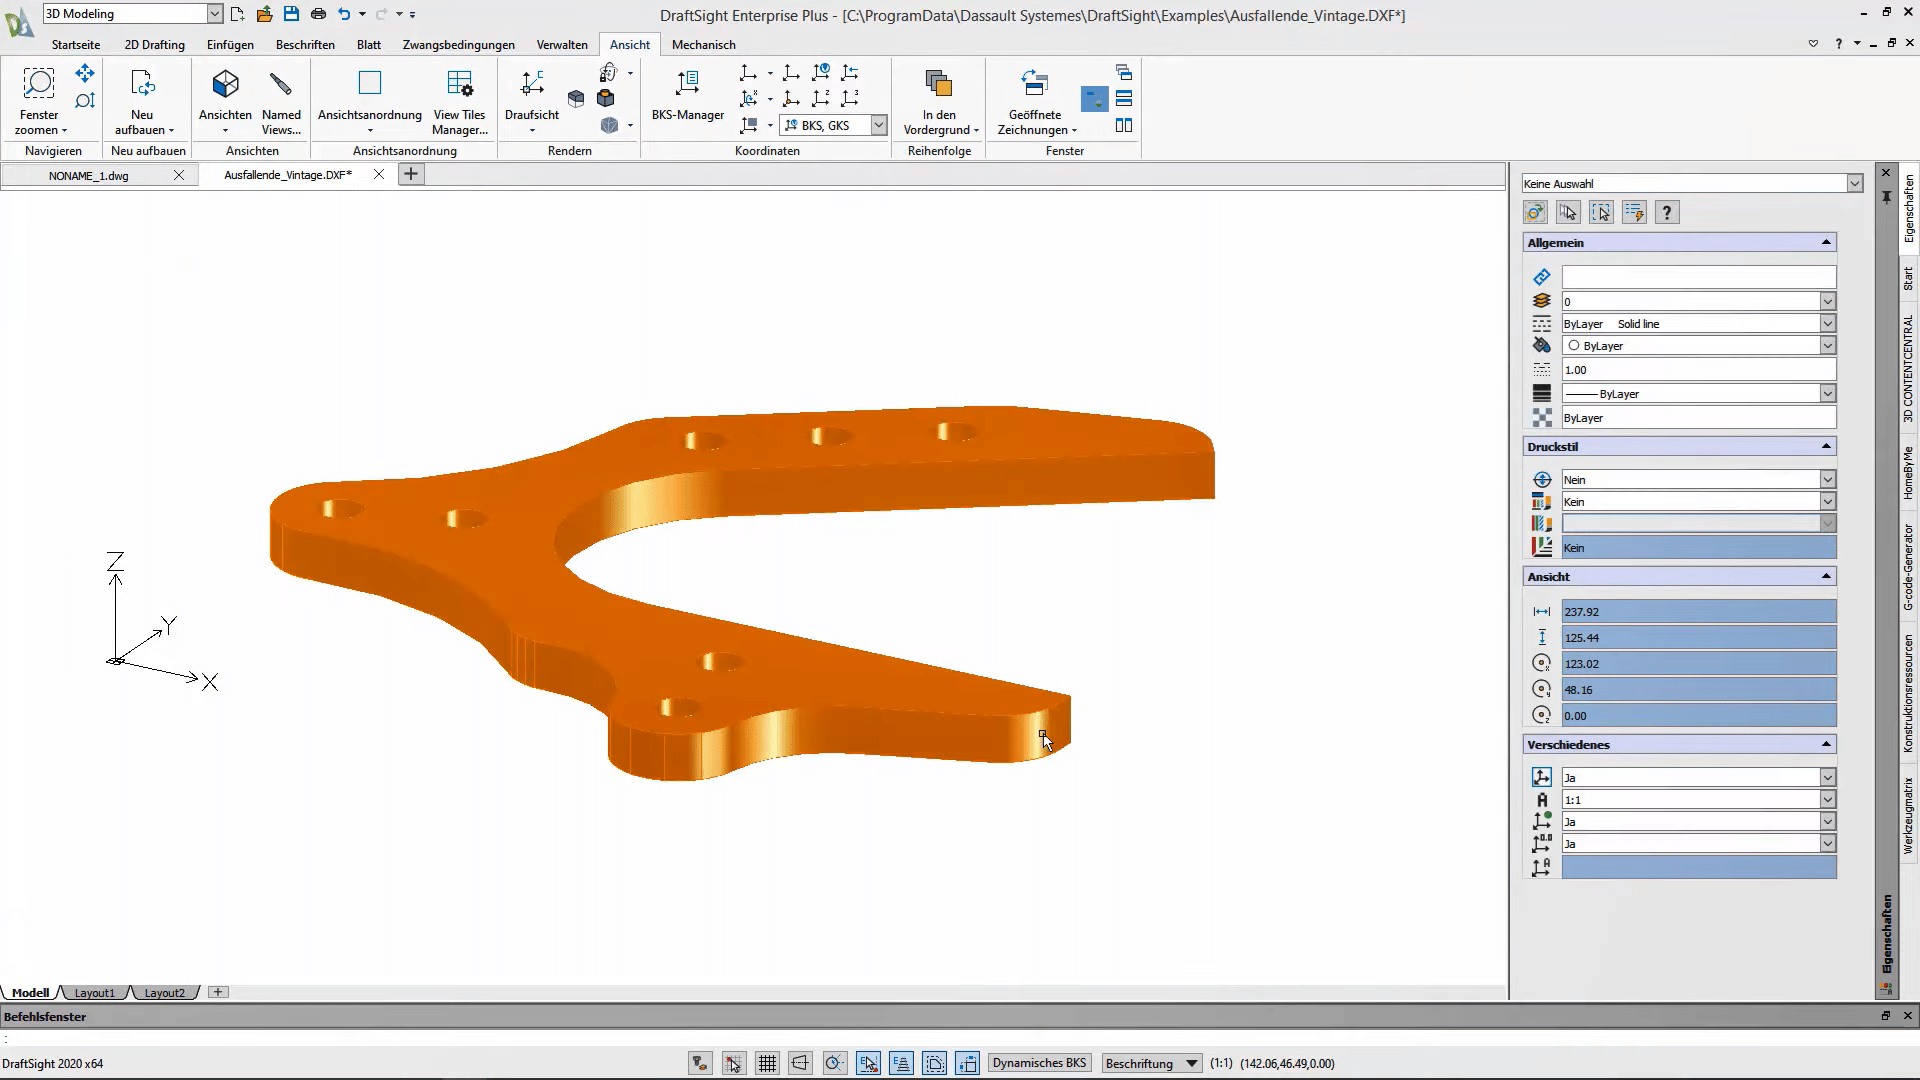Switch to the Mechanisch ribbon tab
Screen dimensions: 1920x1080
coord(704,44)
